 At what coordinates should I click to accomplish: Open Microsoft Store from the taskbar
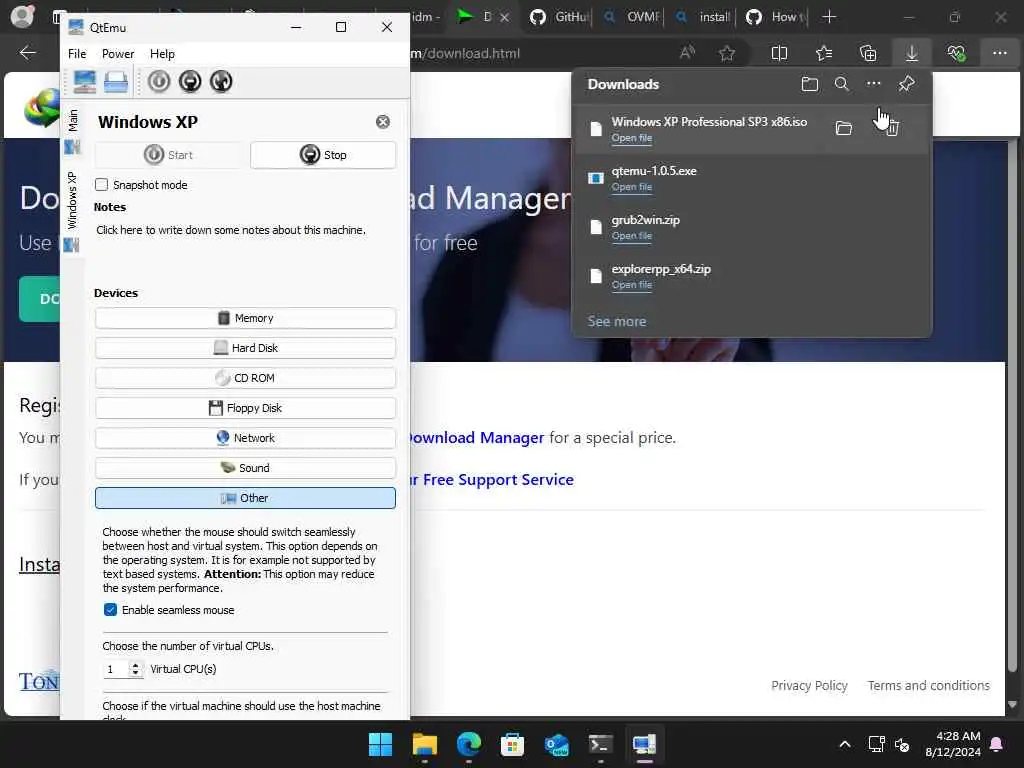point(513,744)
